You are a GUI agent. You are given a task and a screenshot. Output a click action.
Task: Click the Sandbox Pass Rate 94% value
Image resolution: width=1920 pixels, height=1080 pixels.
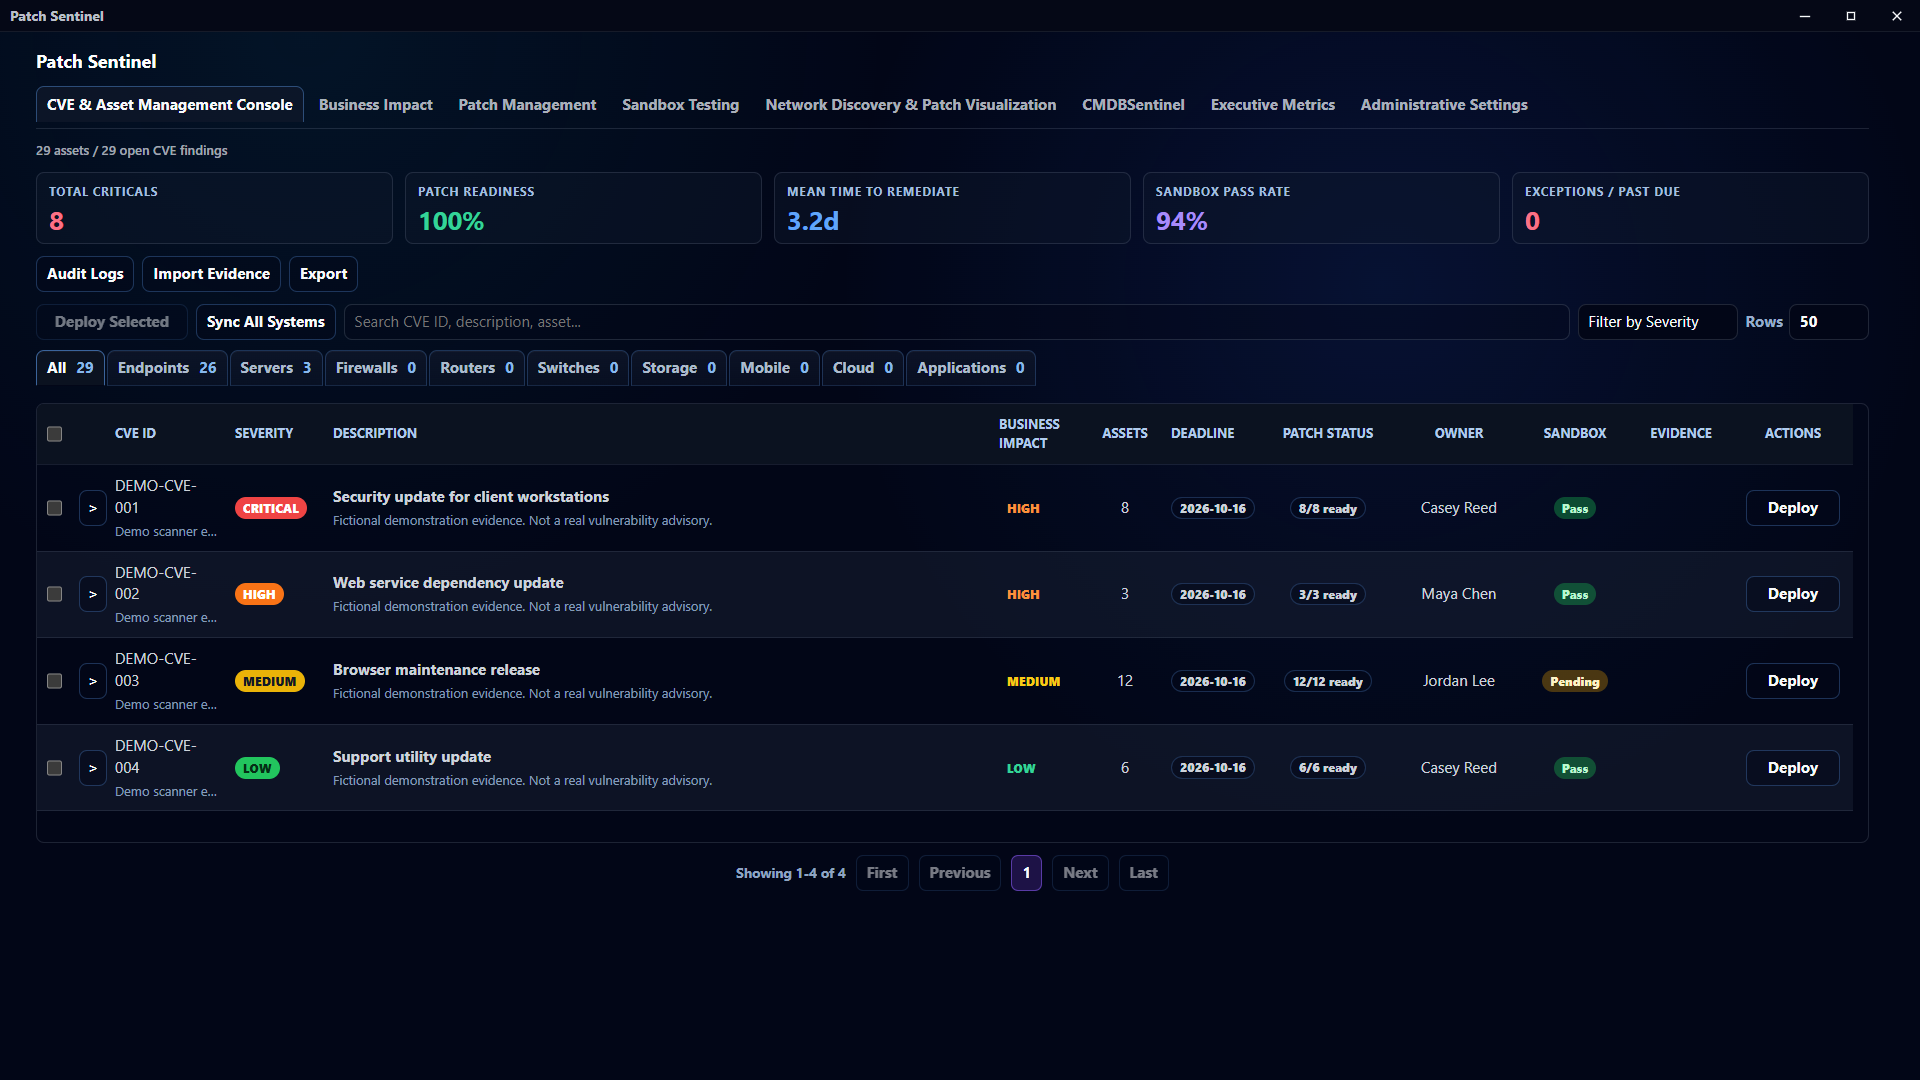pyautogui.click(x=1181, y=221)
